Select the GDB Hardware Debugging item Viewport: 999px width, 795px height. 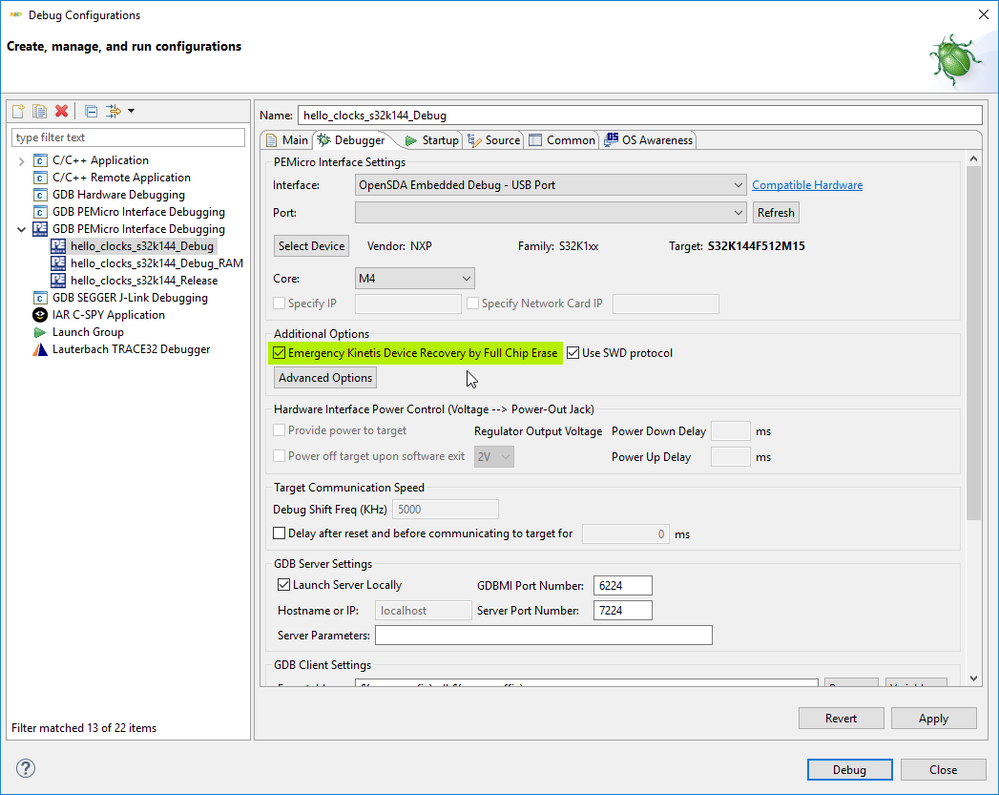[x=118, y=194]
